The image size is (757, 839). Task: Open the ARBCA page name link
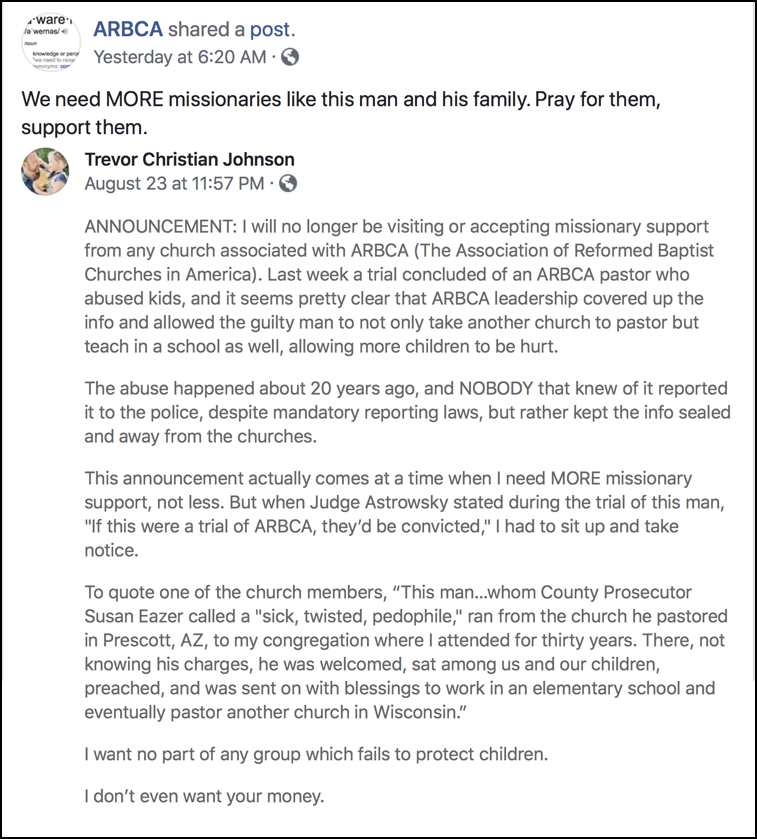click(127, 30)
